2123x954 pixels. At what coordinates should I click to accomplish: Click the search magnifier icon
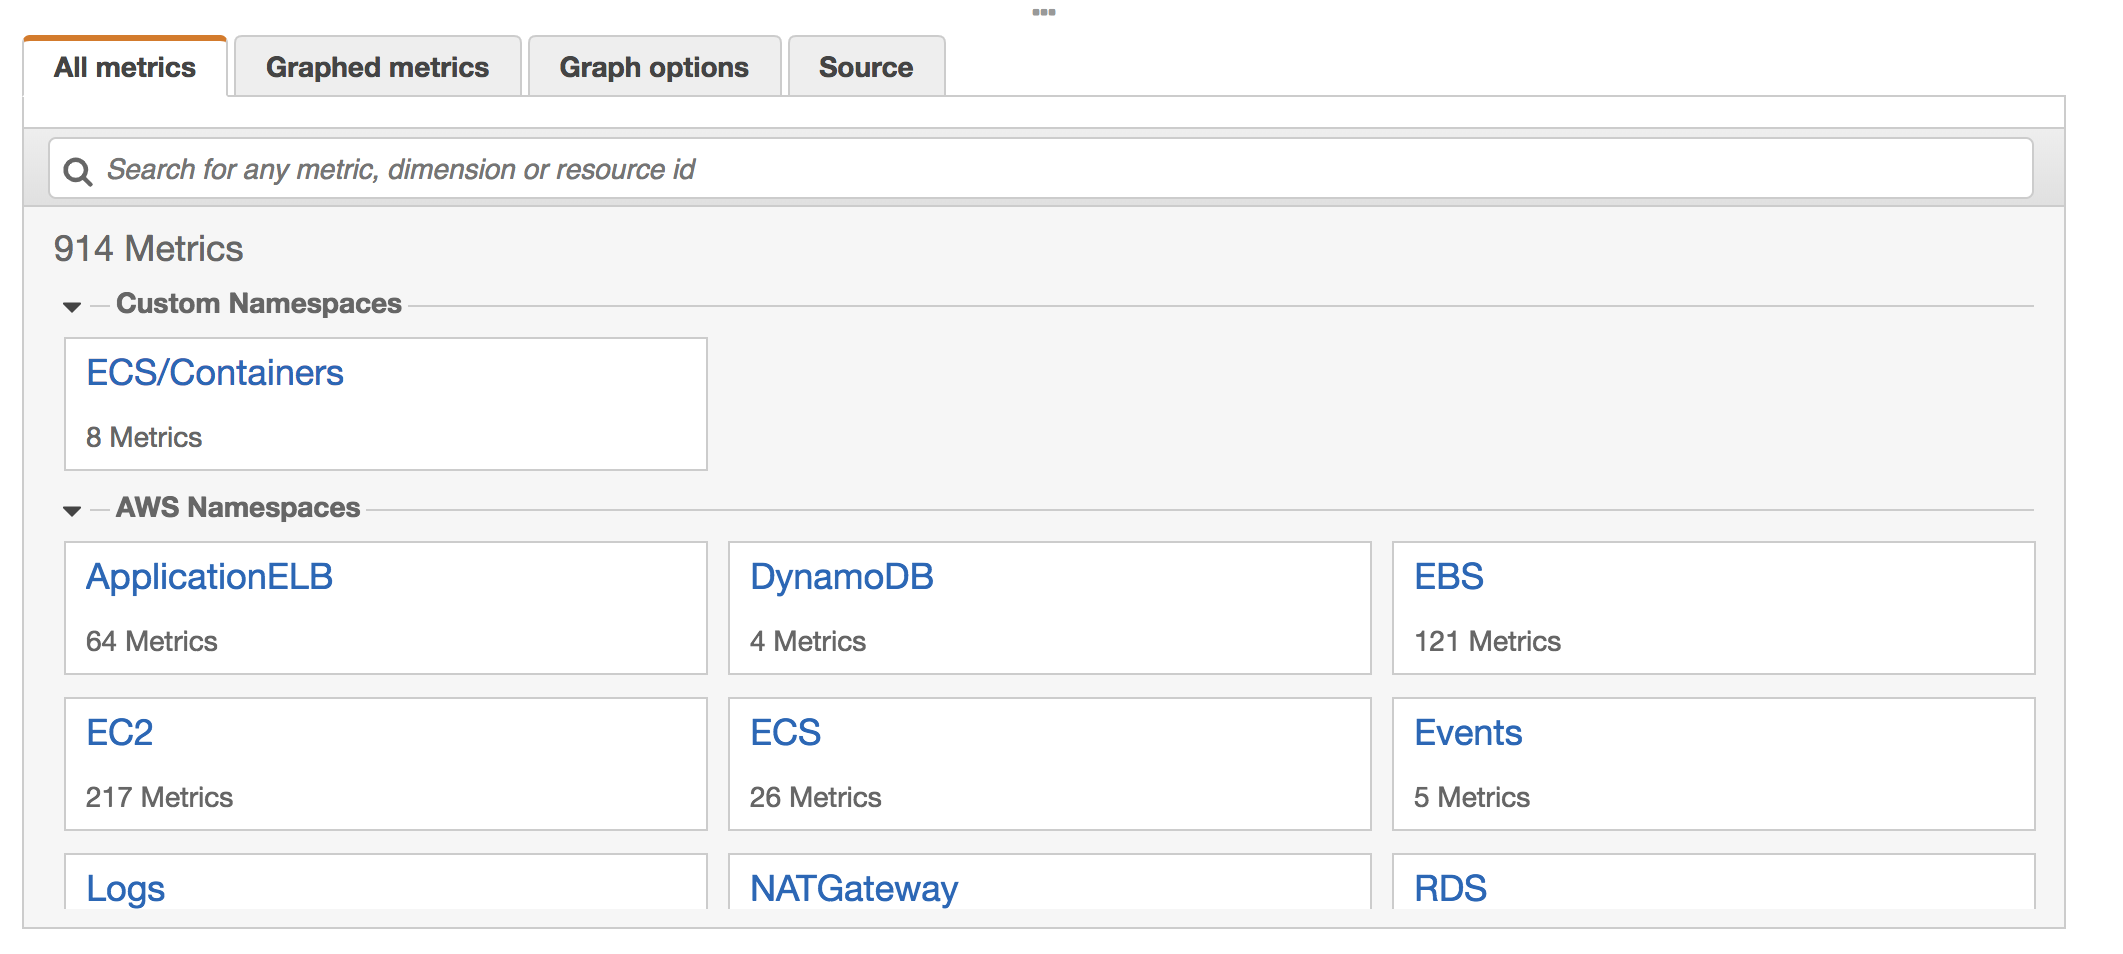click(78, 171)
